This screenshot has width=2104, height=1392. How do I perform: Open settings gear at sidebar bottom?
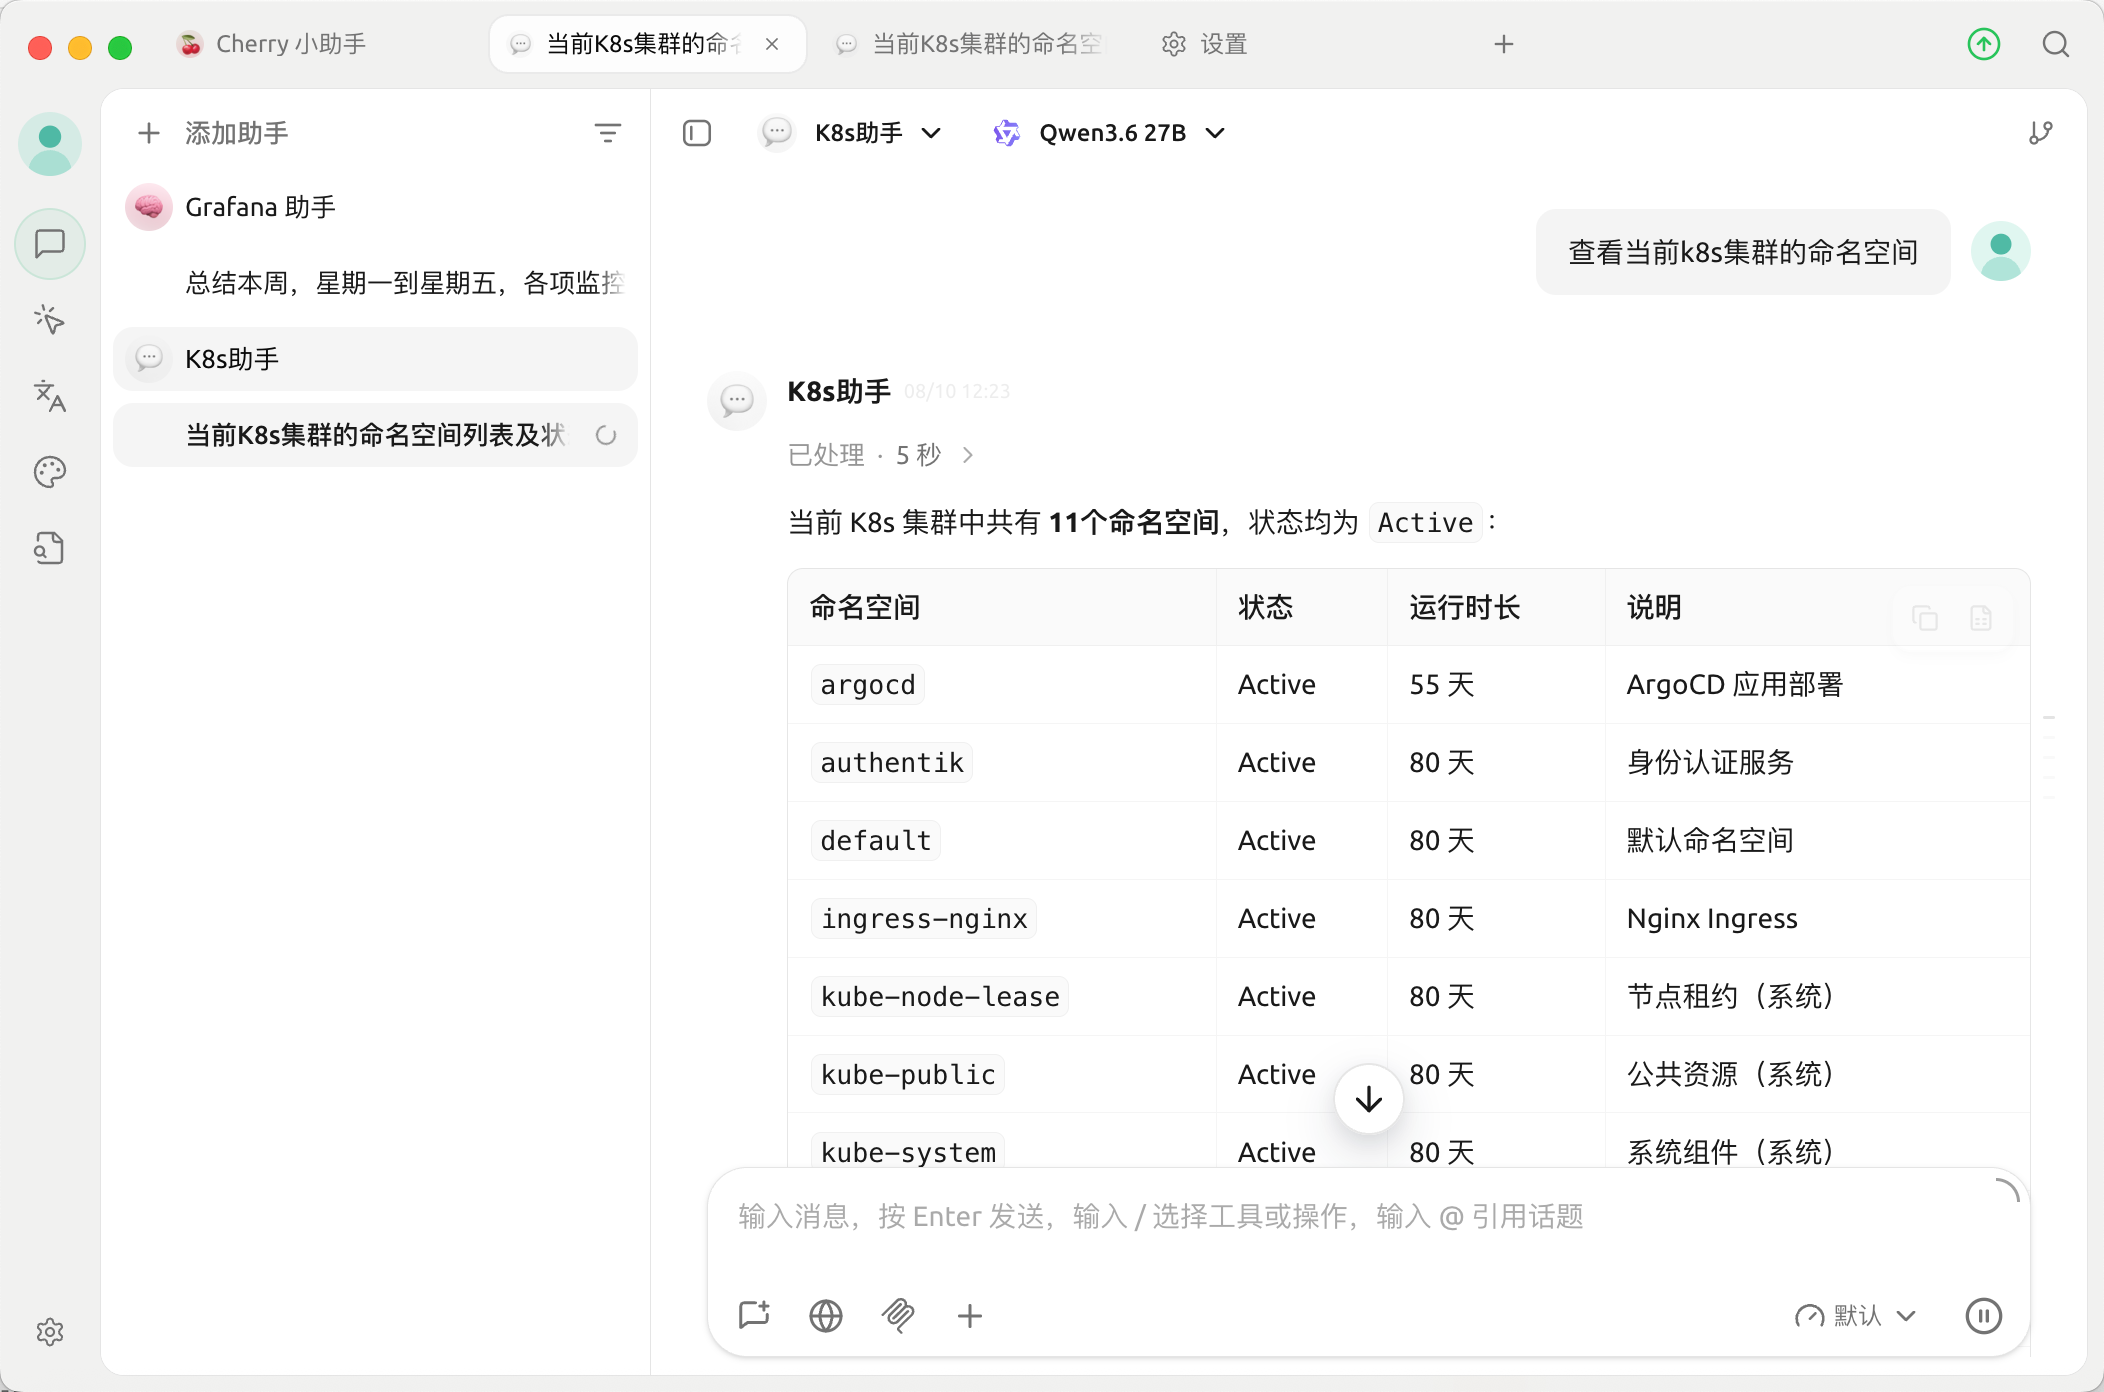tap(50, 1332)
